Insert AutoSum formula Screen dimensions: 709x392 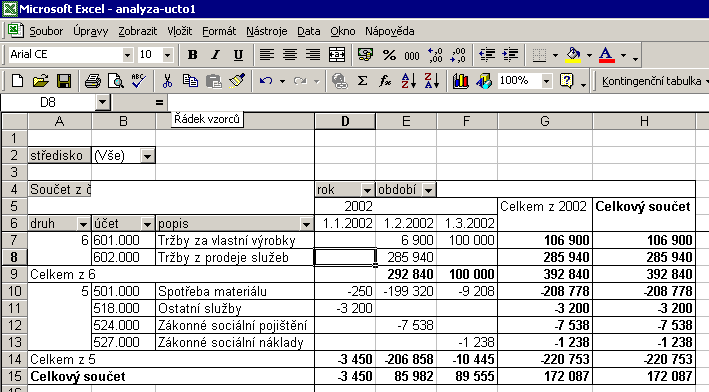[x=362, y=81]
